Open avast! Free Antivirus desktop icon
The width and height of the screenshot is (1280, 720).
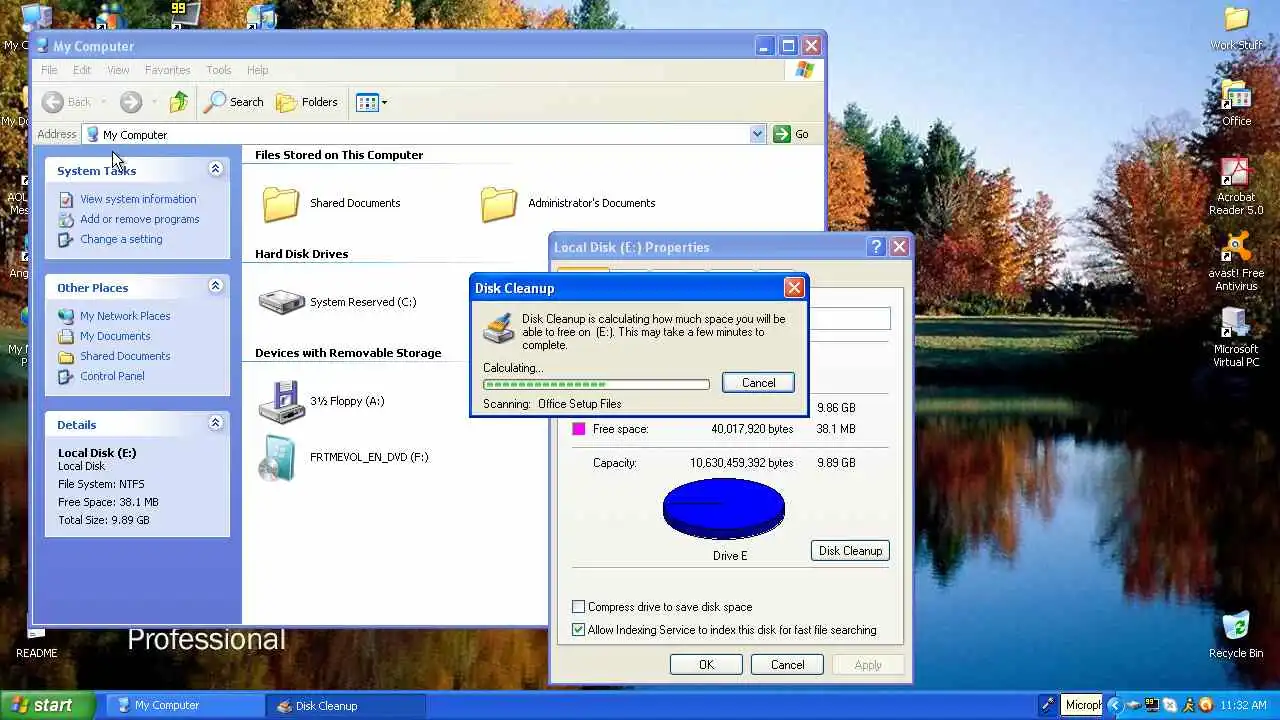coord(1236,262)
